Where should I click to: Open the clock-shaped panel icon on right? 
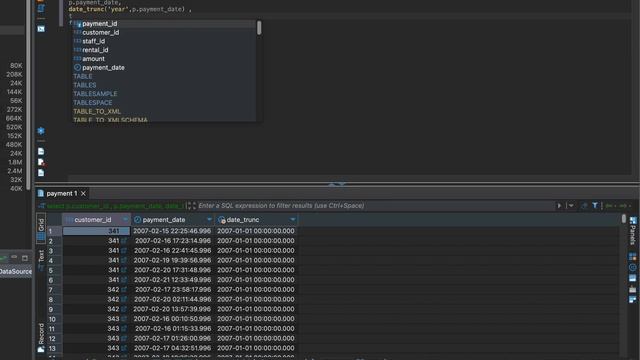[x=633, y=267]
